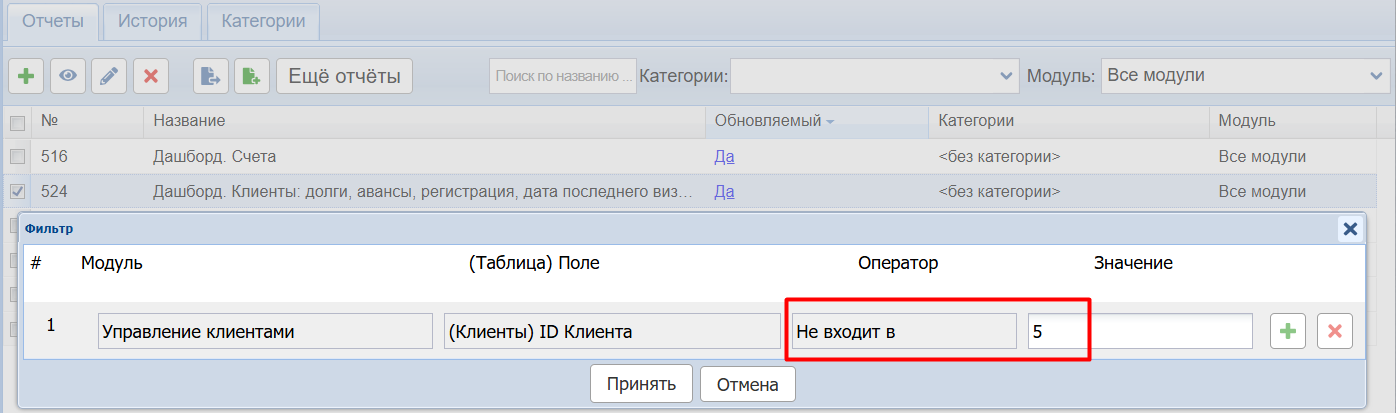
Task: Click the blue Export report file icon
Action: pyautogui.click(x=210, y=76)
